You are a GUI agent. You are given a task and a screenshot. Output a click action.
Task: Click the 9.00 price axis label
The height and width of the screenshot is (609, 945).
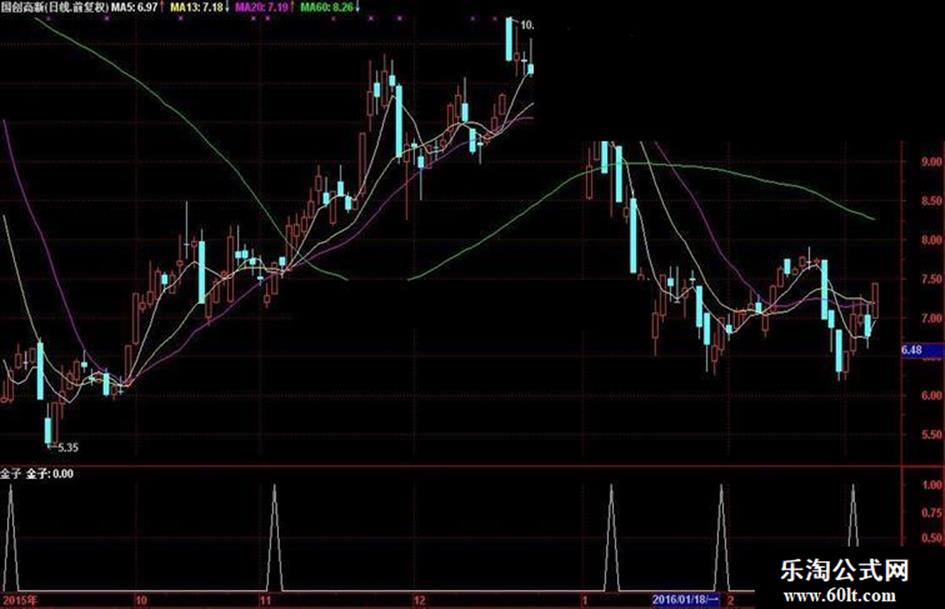point(931,162)
